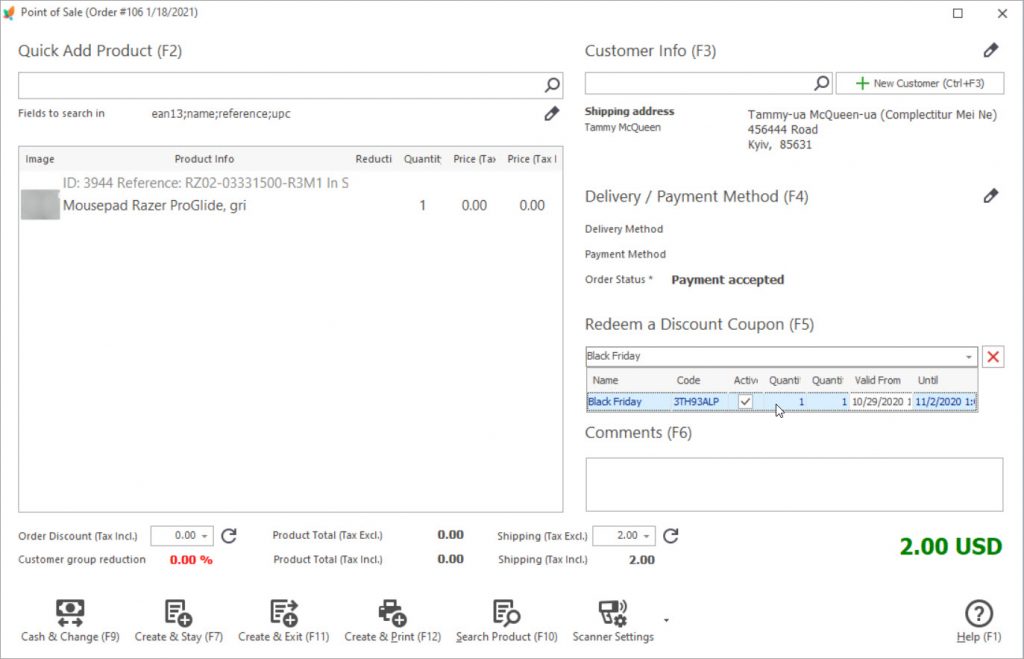The image size is (1024, 659).
Task: Expand the arrow next to Scanner Settings
Action: [666, 618]
